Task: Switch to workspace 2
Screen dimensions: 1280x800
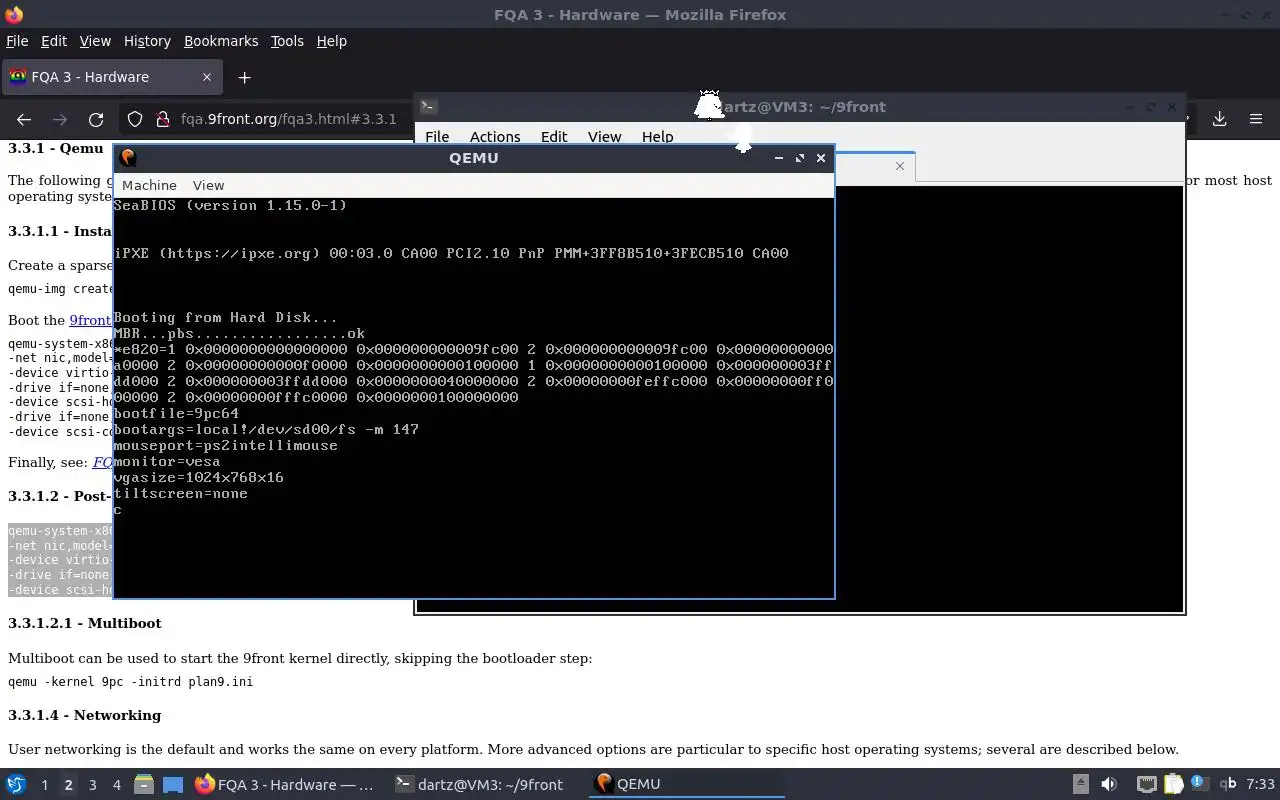Action: coord(68,785)
